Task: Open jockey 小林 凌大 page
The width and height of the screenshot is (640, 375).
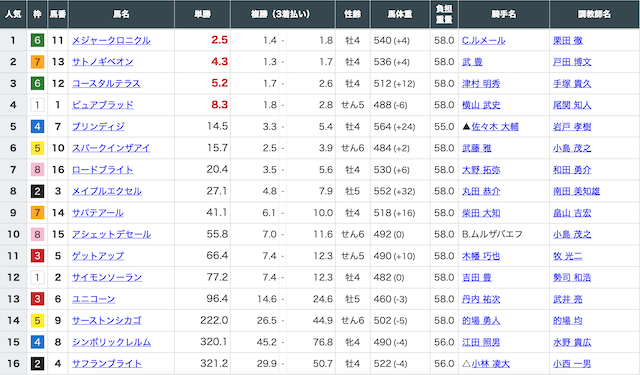Action: (491, 364)
